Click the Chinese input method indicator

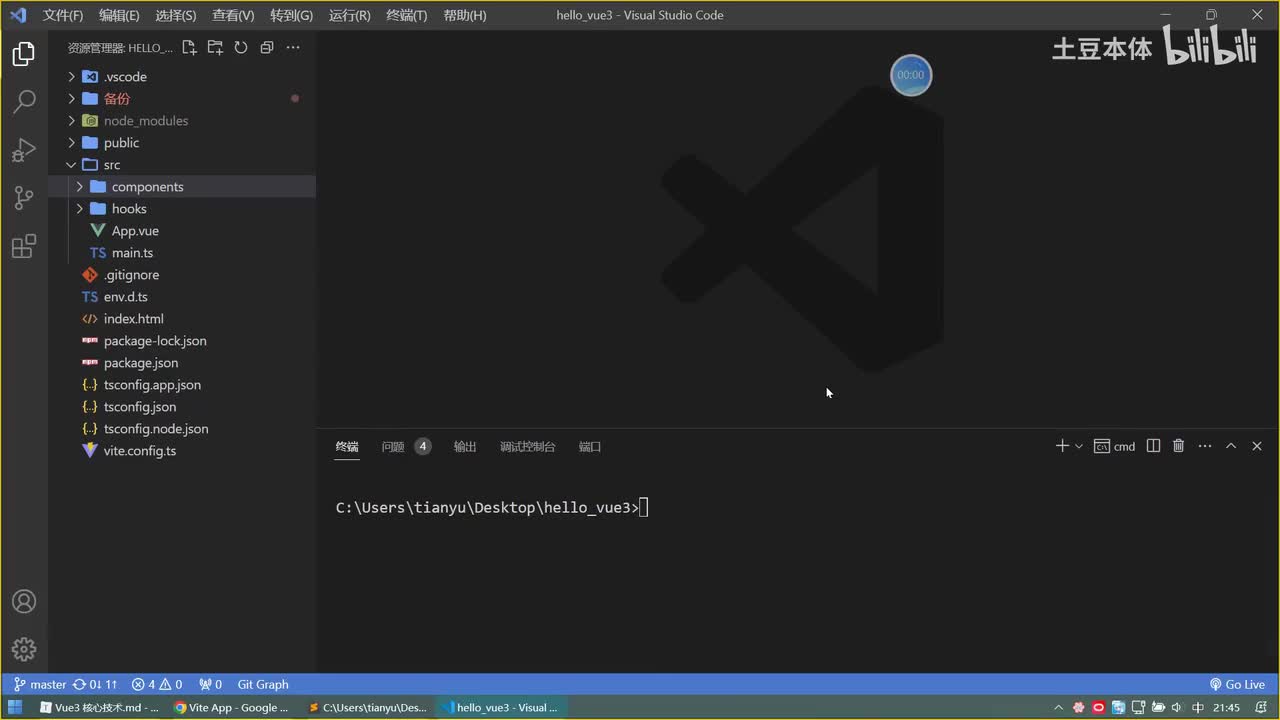coord(1198,708)
